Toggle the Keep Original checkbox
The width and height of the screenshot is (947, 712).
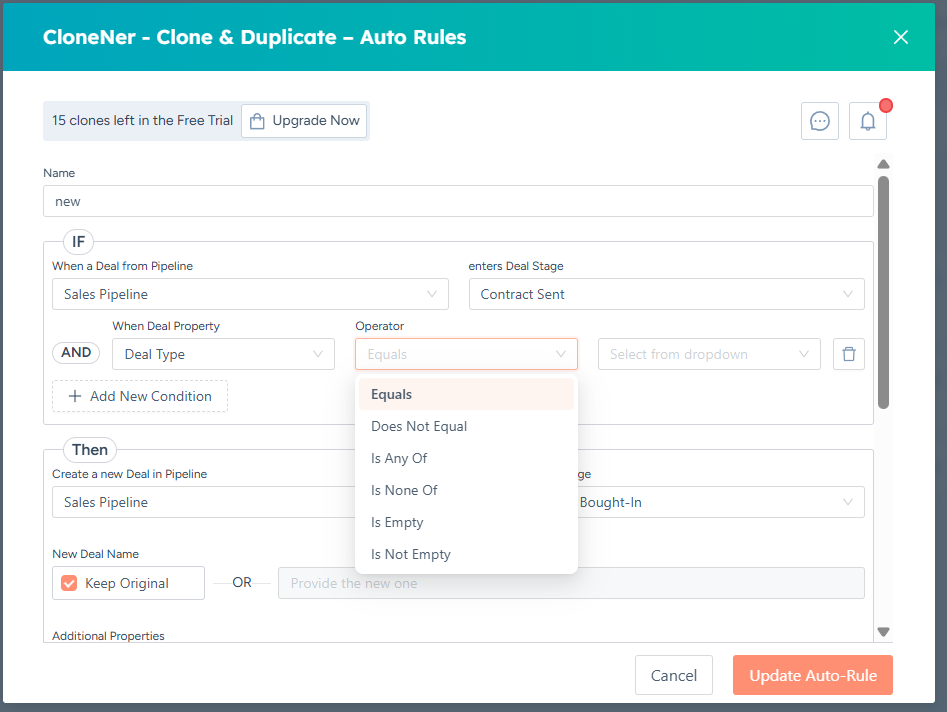coord(69,583)
